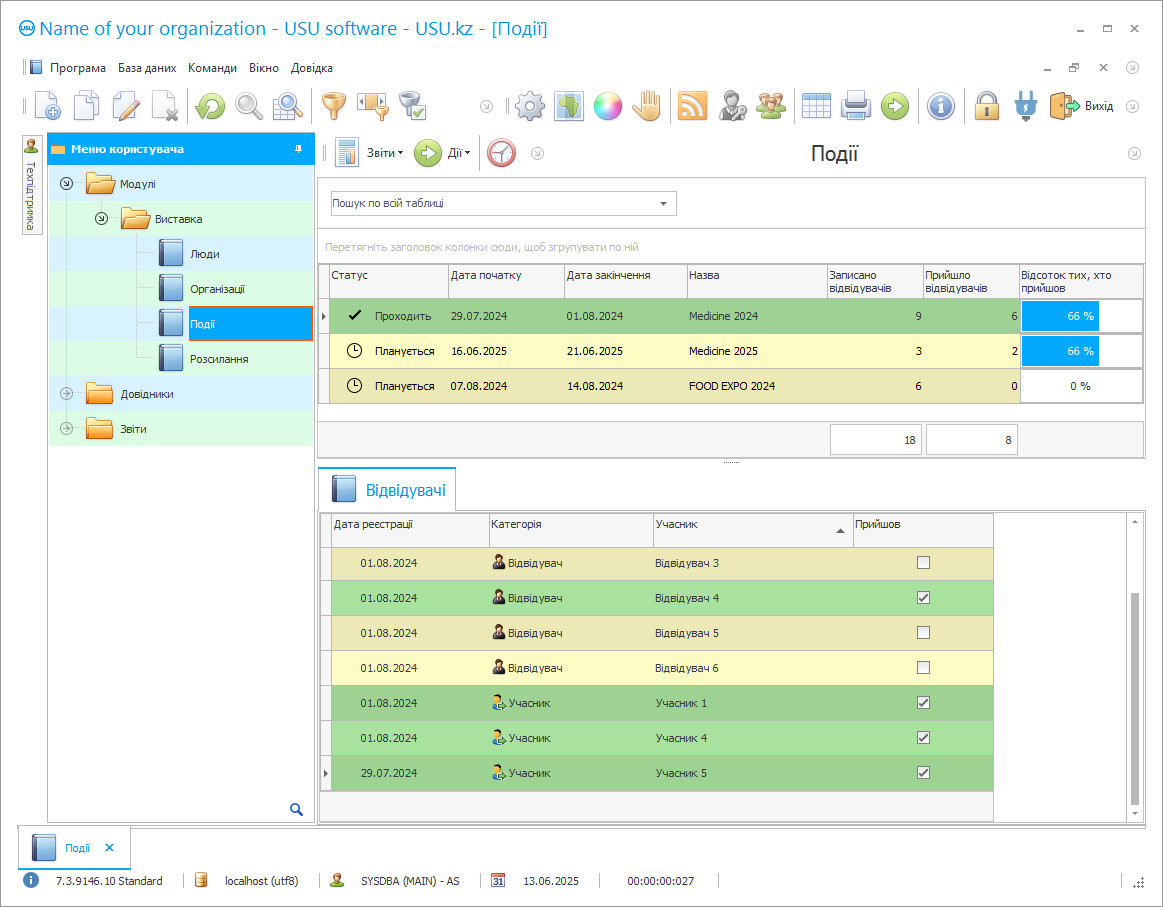Screen dimensions: 1163x907
Task: Pin the Меню користувача panel
Action: 298,149
